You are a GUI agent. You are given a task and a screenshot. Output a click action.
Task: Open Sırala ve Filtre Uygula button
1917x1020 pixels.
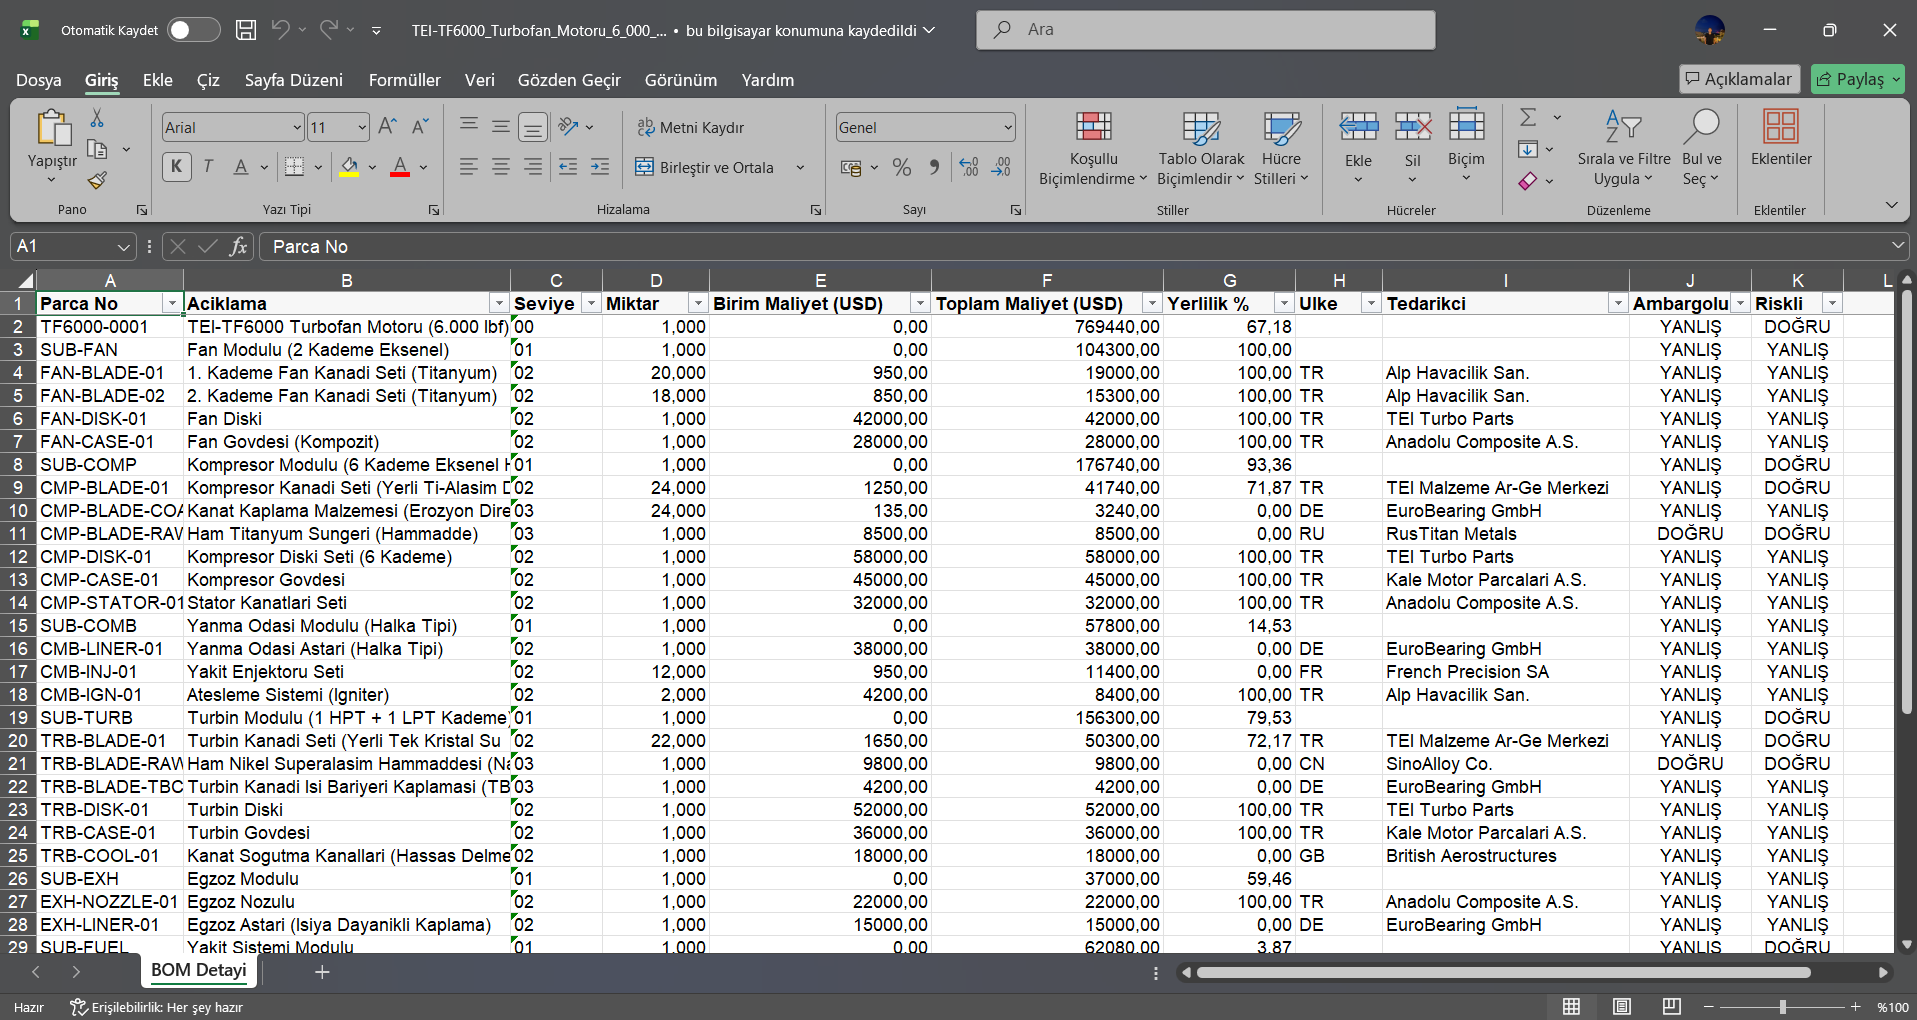click(1623, 148)
